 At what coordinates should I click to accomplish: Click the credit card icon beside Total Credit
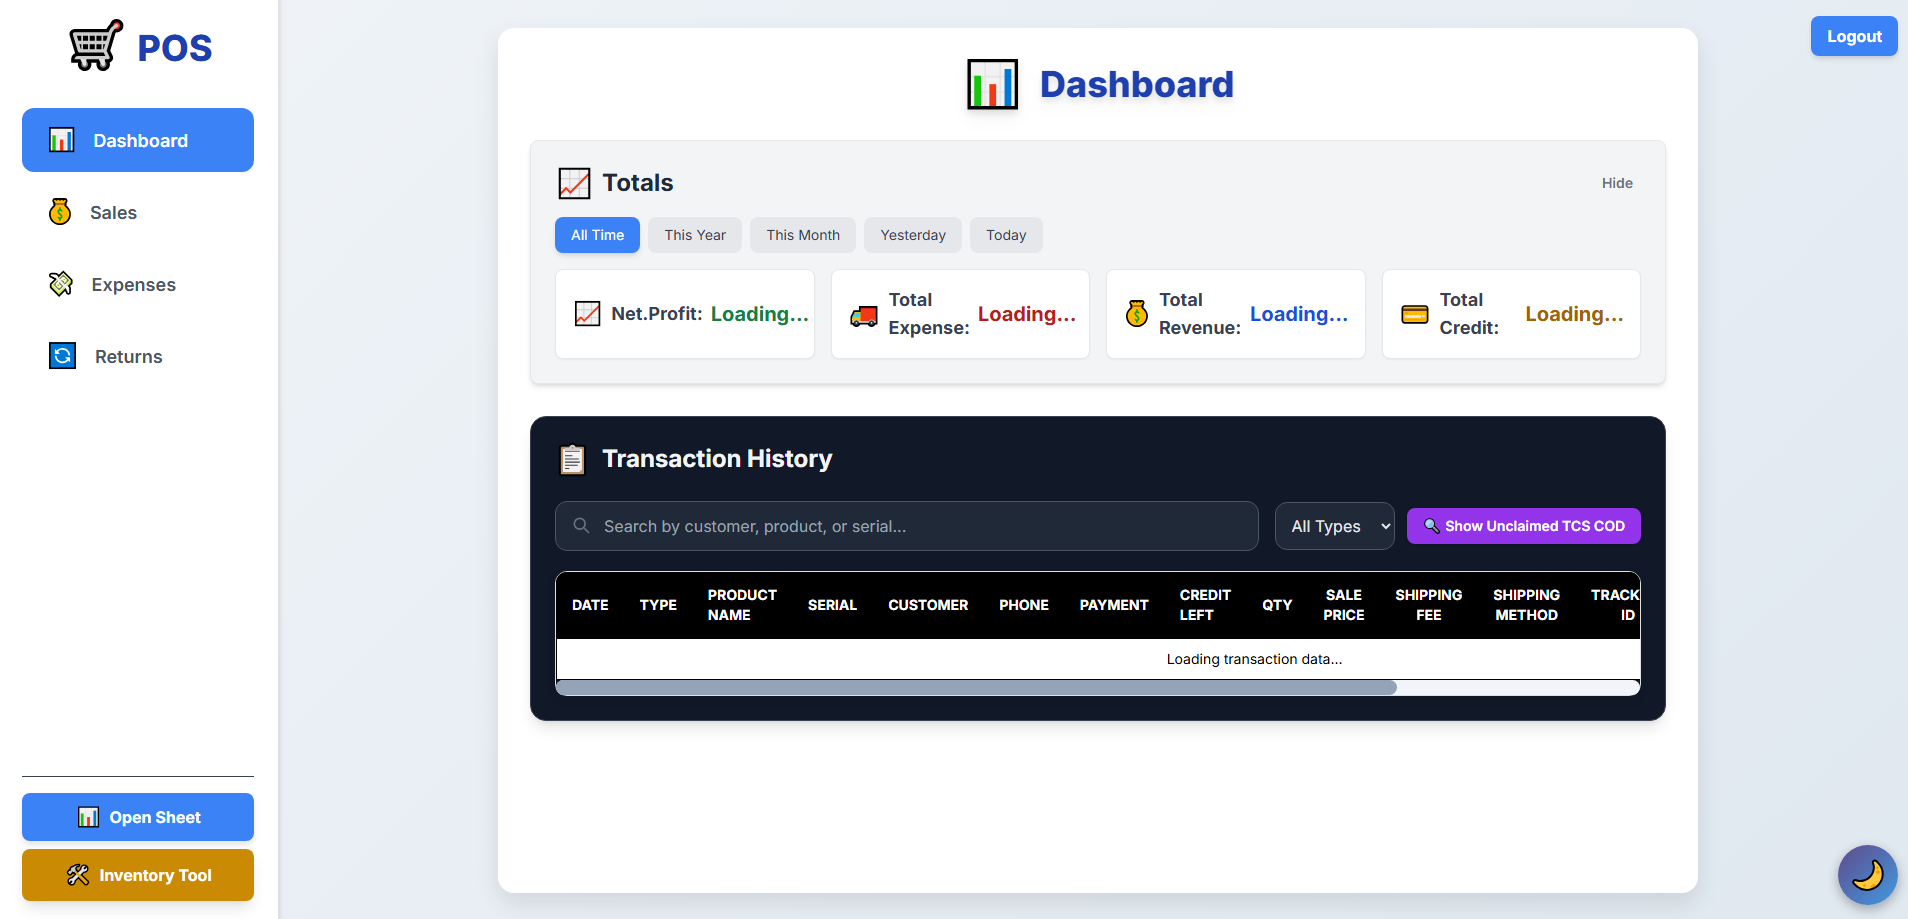click(1414, 313)
